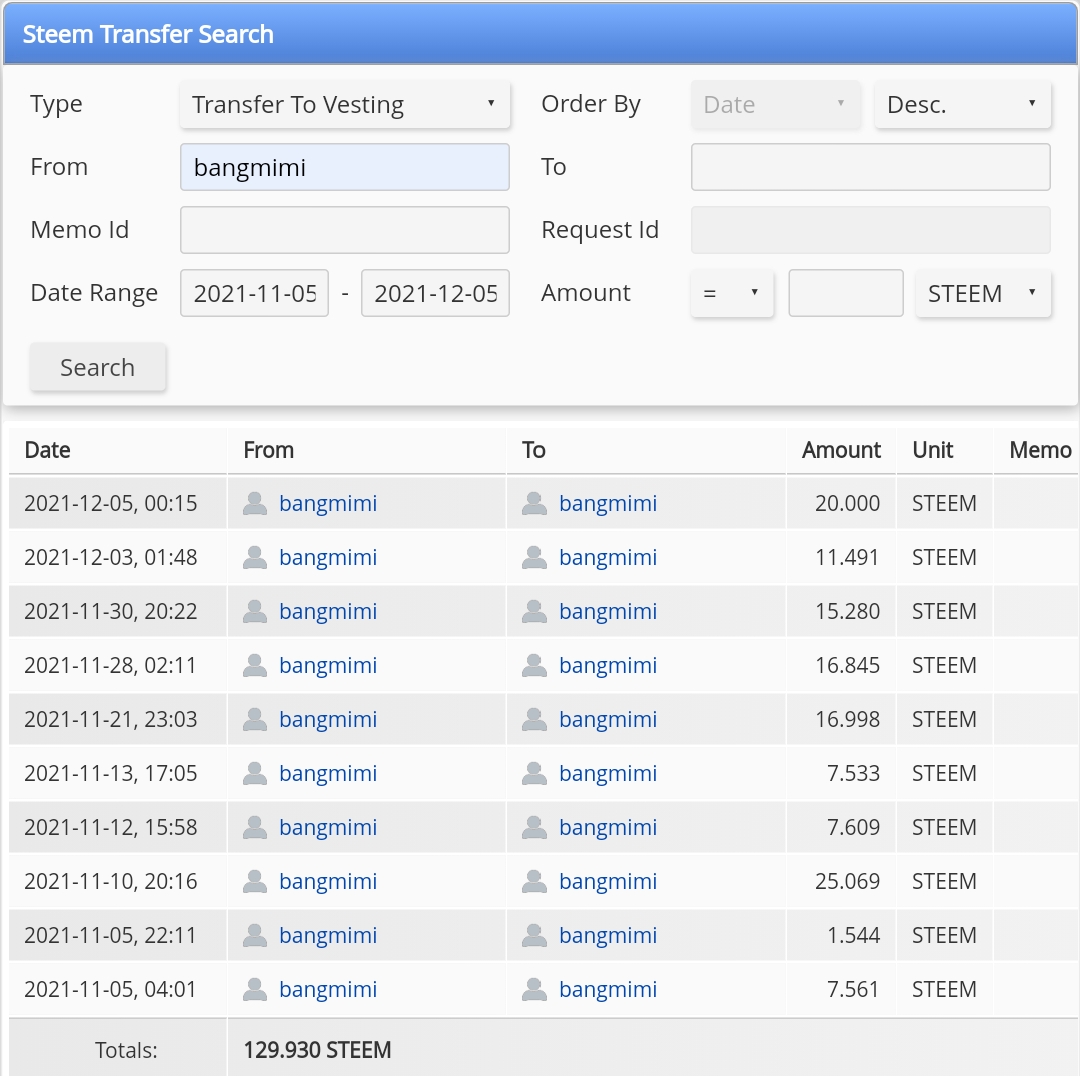Open the Transfer To Vesting type dropdown
The width and height of the screenshot is (1080, 1076).
click(344, 105)
